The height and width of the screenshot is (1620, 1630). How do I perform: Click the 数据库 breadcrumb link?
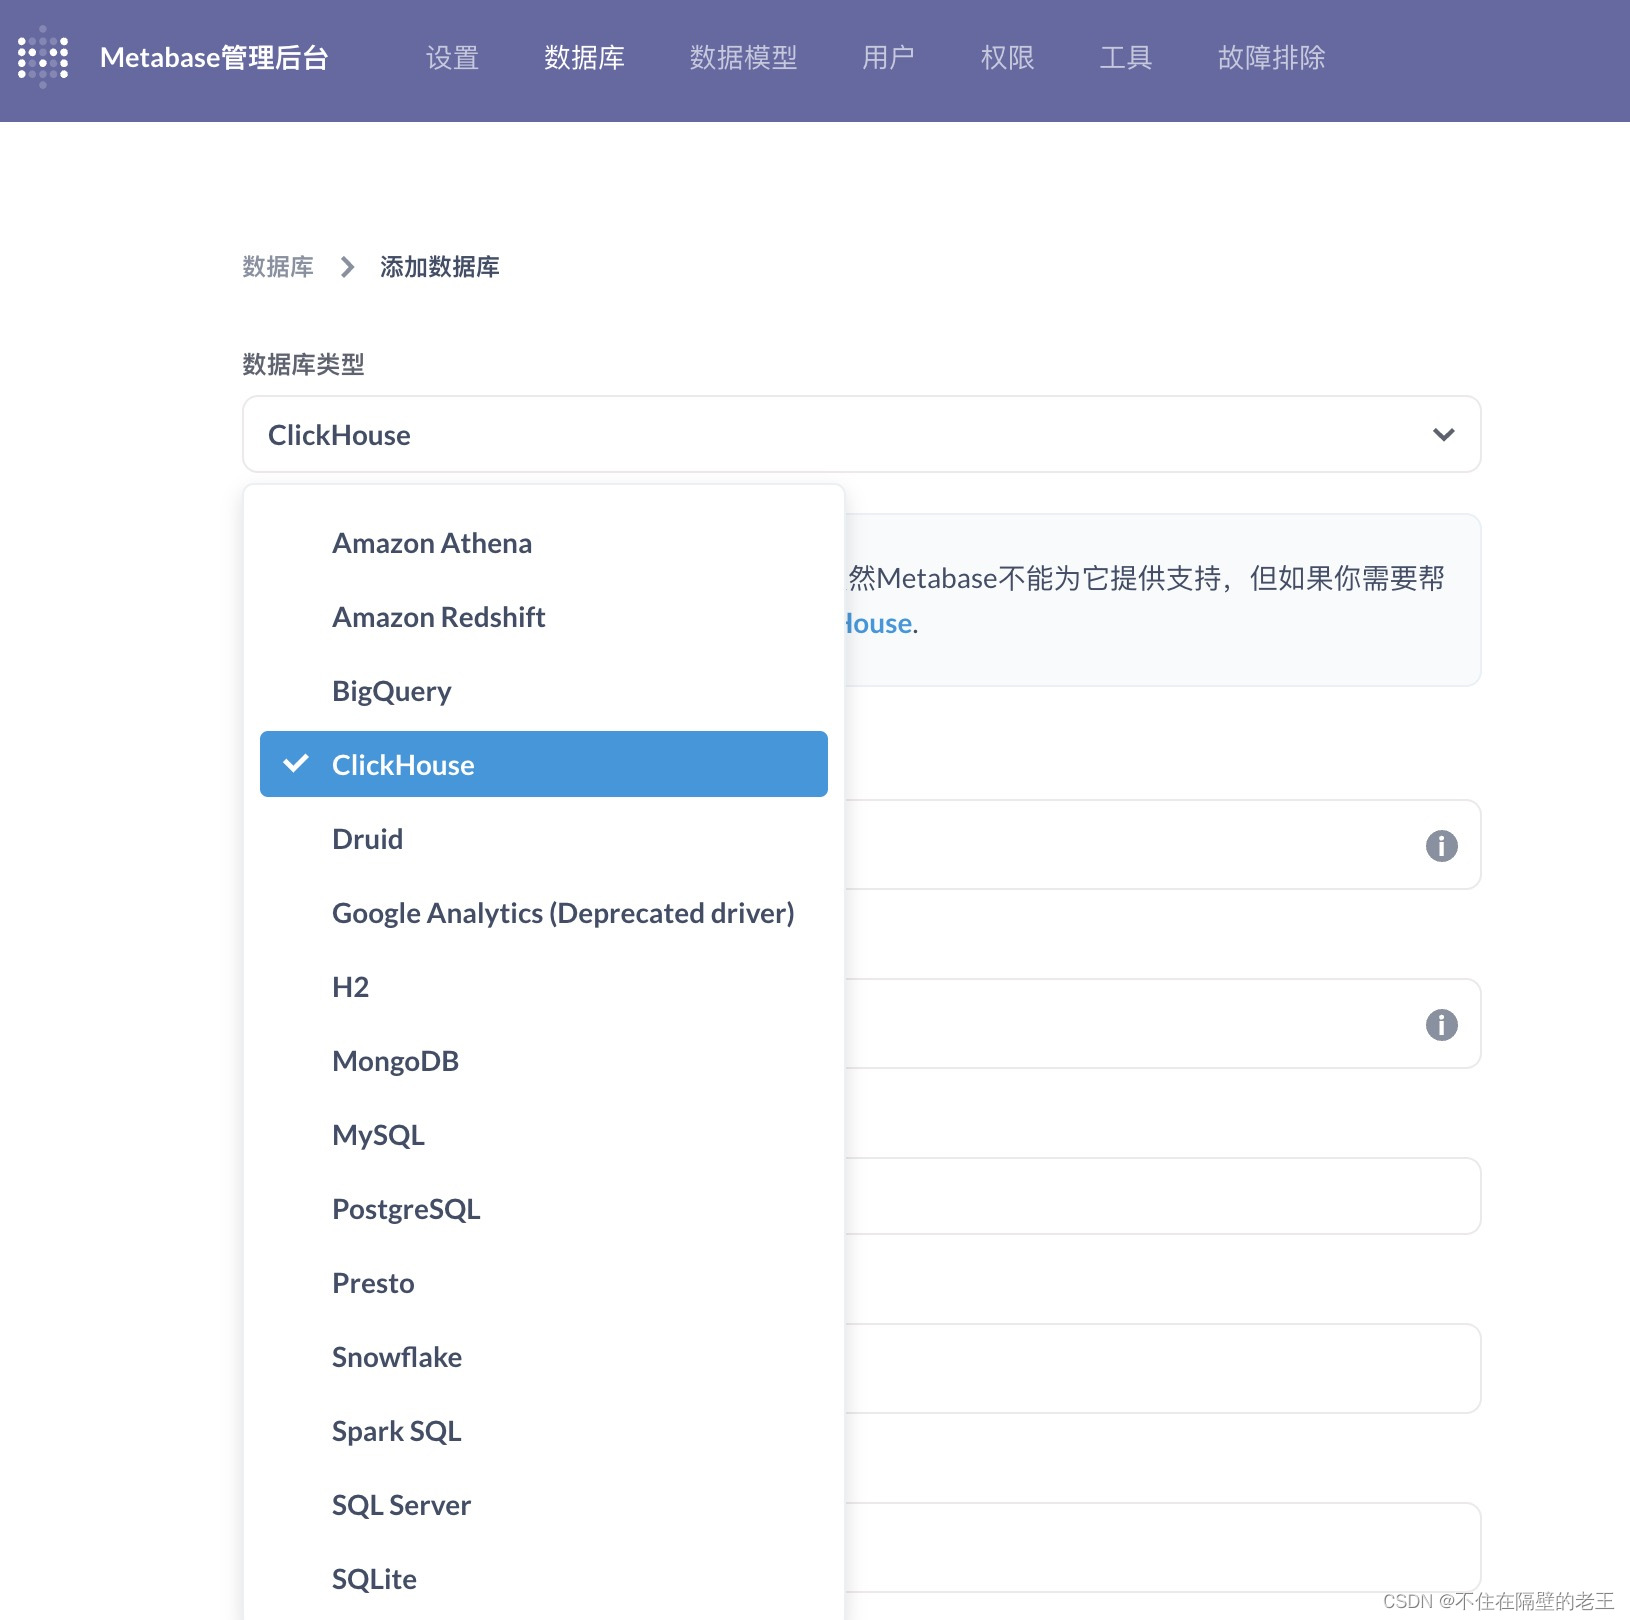[278, 267]
